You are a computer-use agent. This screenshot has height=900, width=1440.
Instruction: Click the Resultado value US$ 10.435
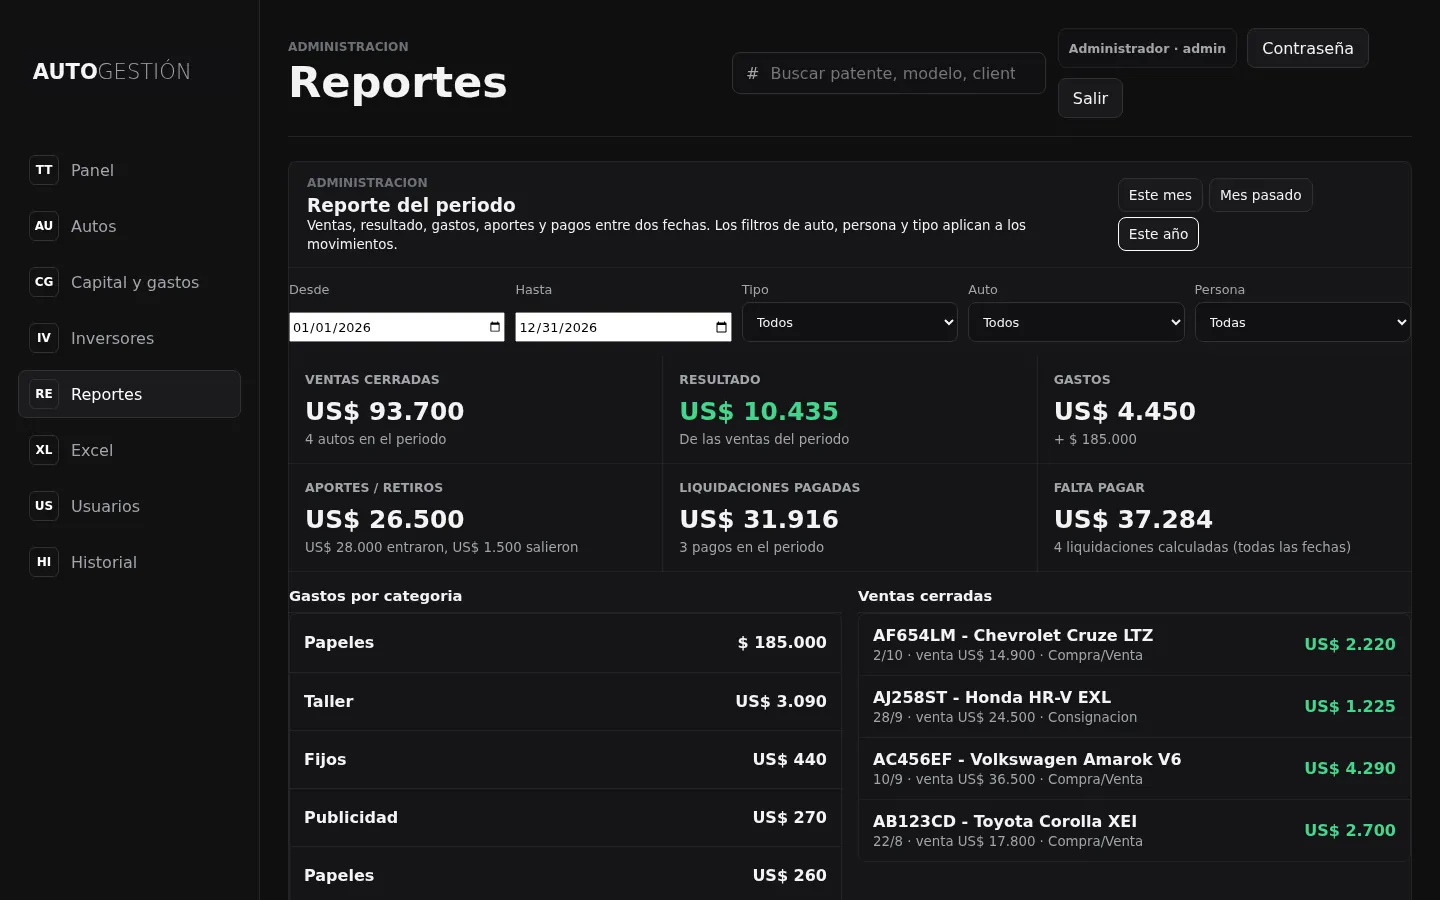tap(759, 411)
